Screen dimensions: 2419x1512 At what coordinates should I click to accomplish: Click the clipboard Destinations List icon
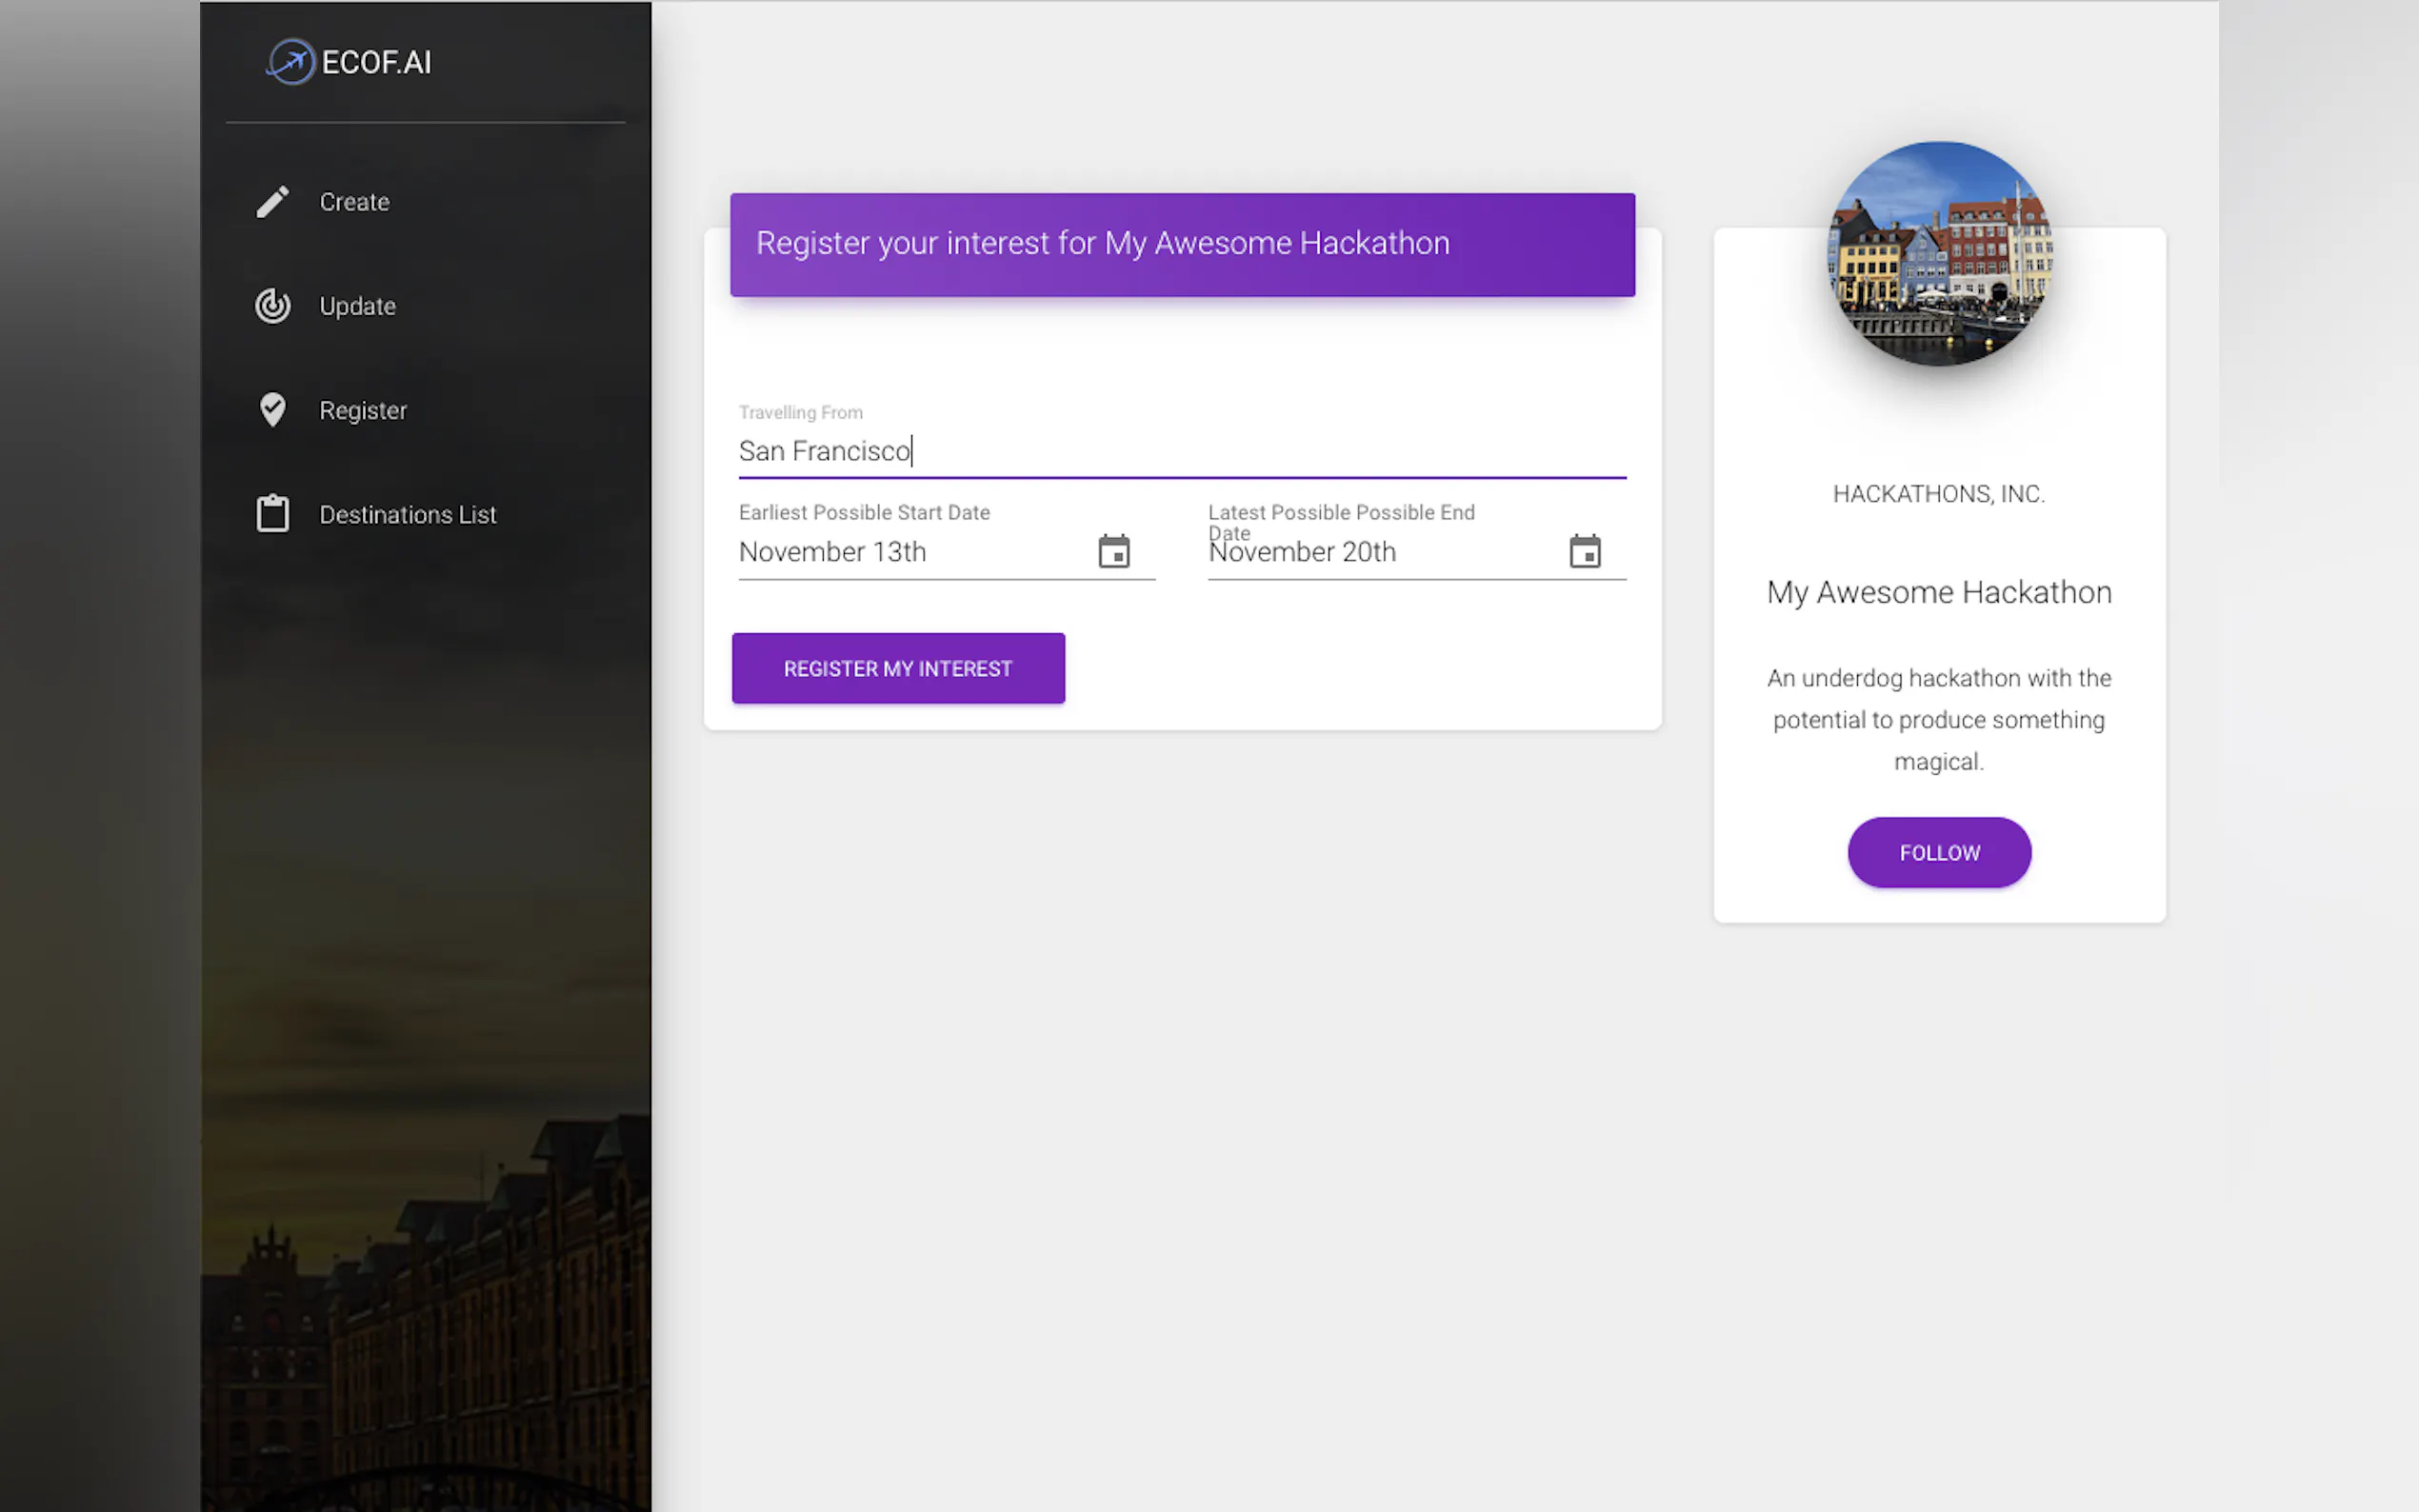tap(272, 514)
